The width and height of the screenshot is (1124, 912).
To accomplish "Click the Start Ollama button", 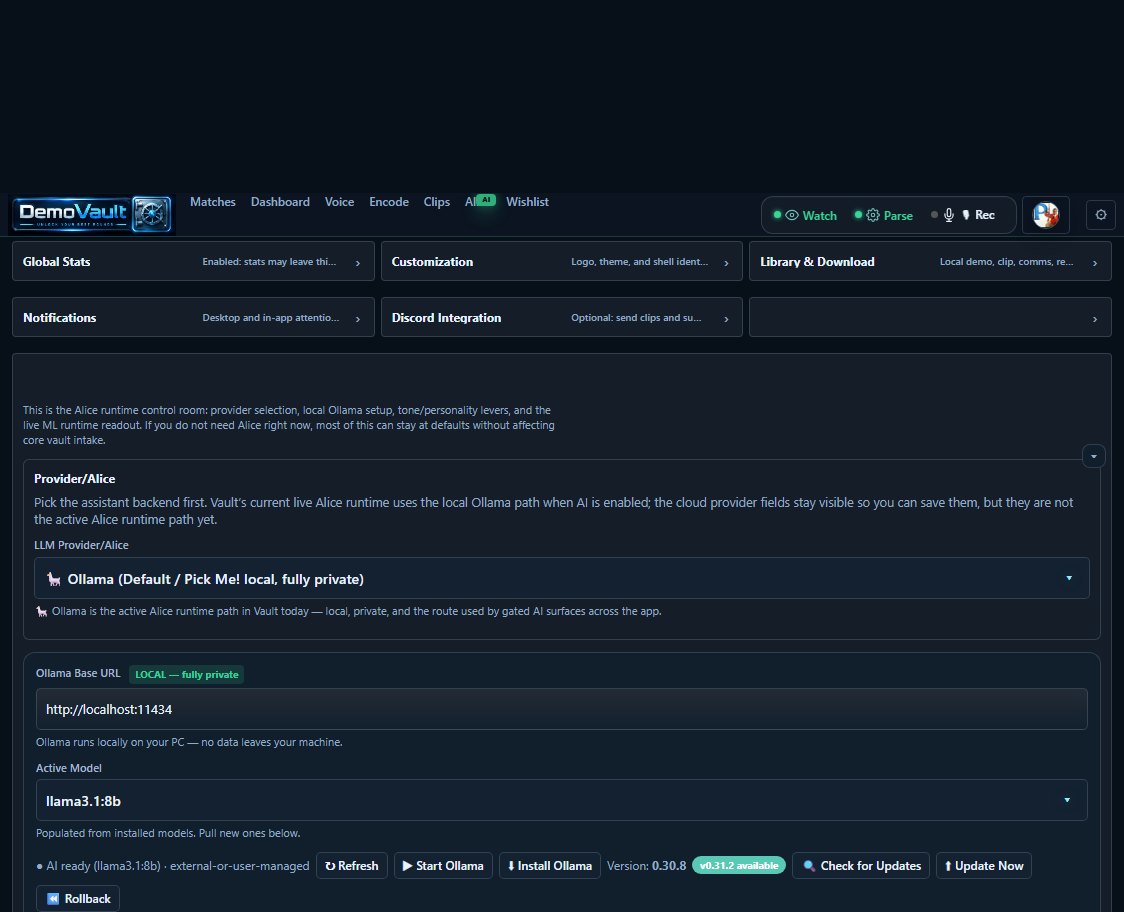I will [443, 865].
